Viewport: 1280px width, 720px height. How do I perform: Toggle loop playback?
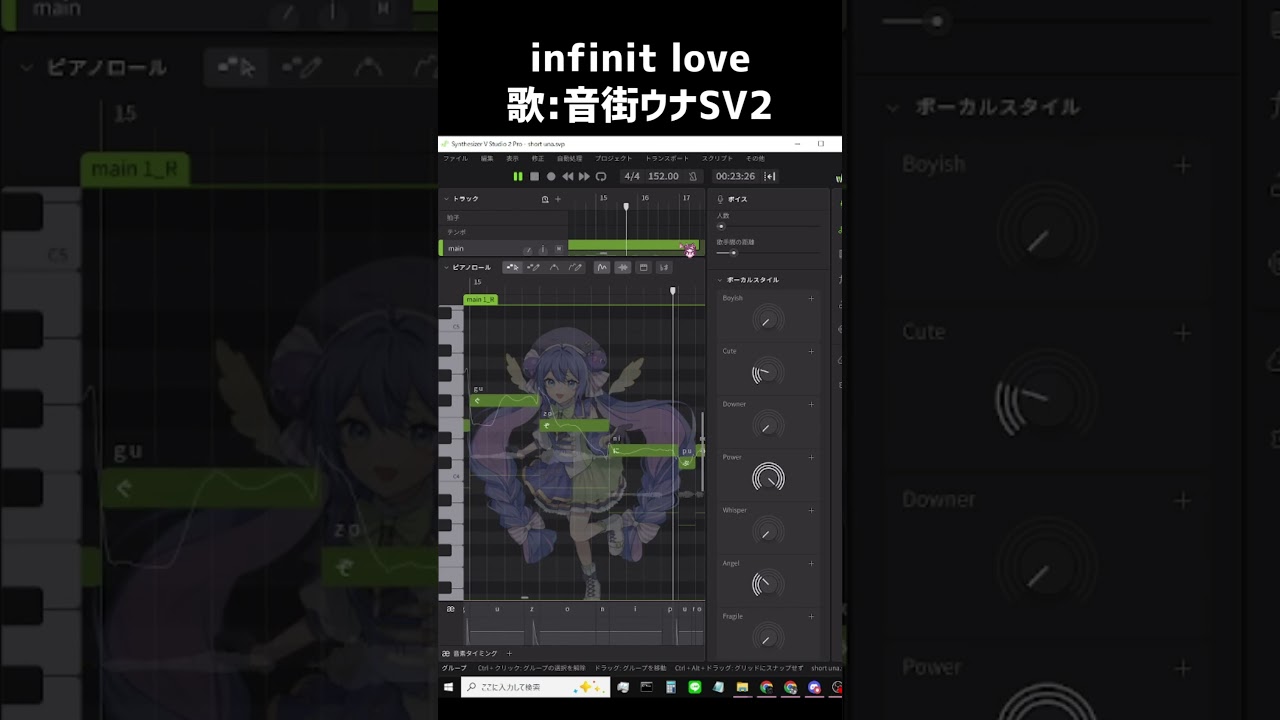tap(601, 176)
